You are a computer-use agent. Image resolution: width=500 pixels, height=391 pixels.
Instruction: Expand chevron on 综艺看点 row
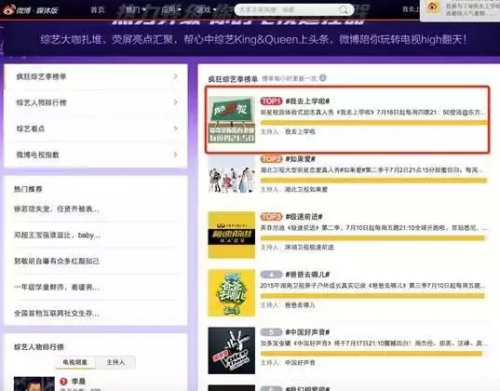tap(175, 128)
